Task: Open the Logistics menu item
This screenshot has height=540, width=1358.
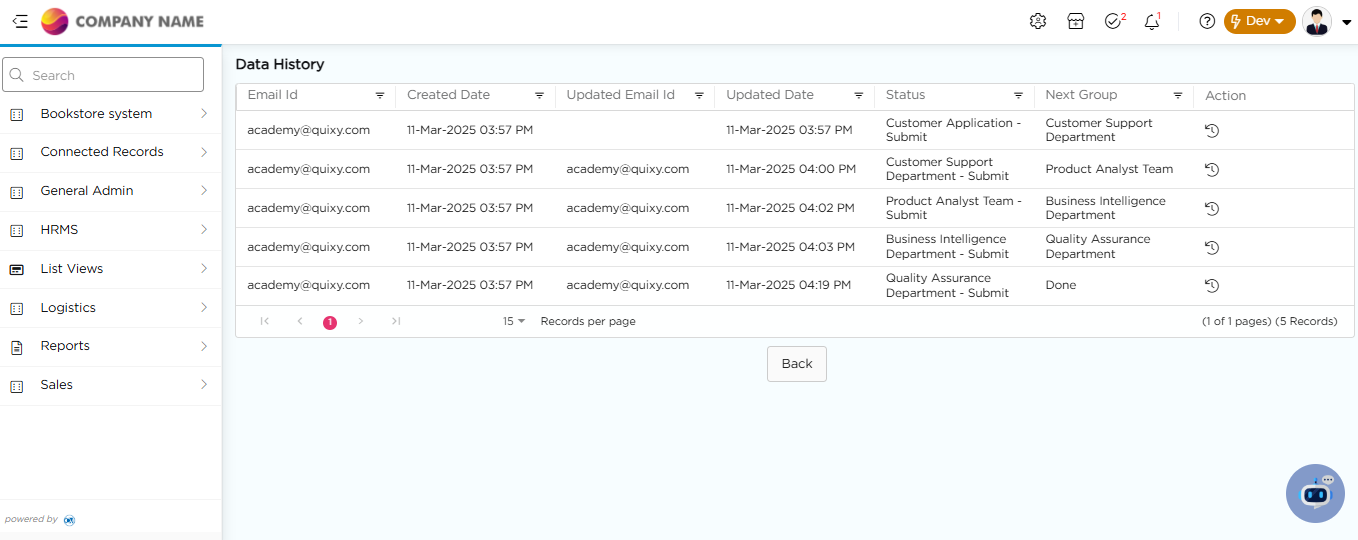Action: pyautogui.click(x=110, y=308)
